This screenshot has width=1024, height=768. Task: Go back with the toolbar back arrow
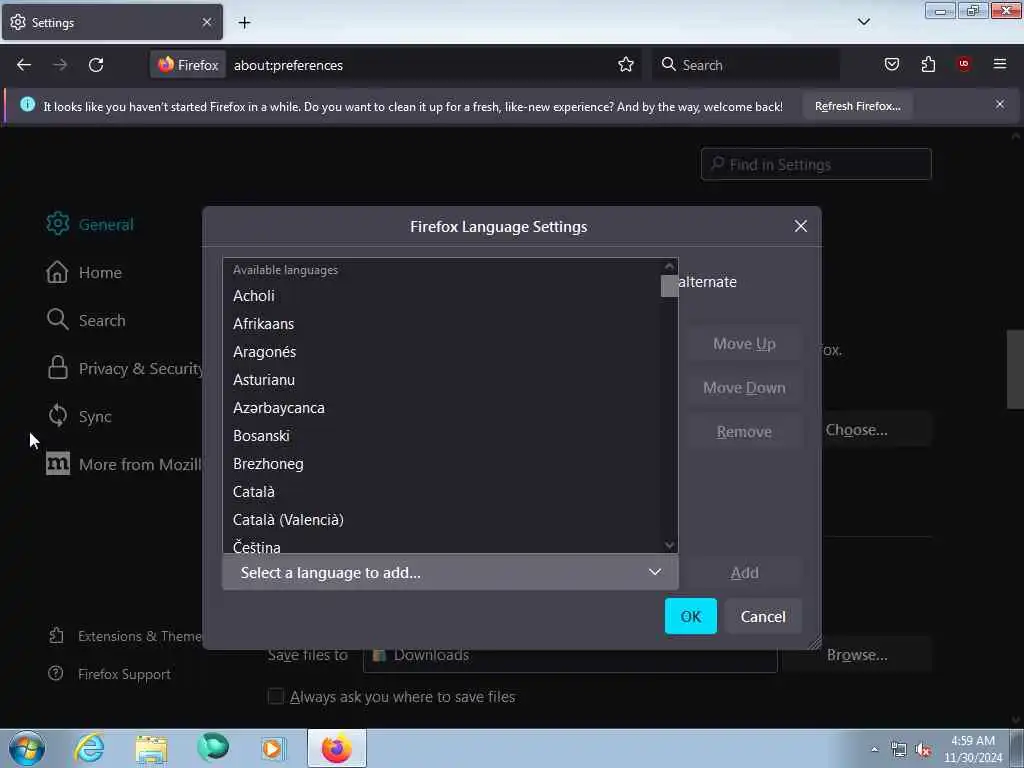pos(24,65)
